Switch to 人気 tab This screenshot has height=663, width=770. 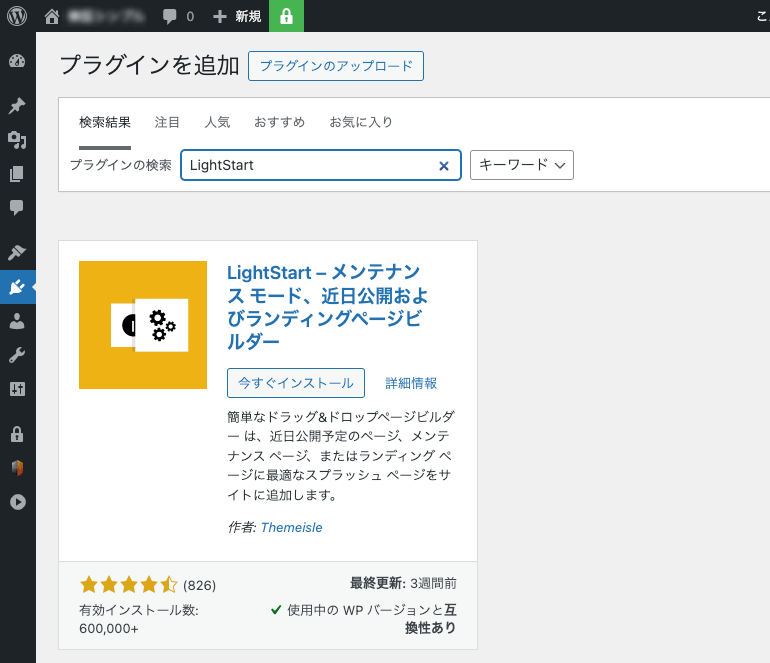pyautogui.click(x=217, y=122)
